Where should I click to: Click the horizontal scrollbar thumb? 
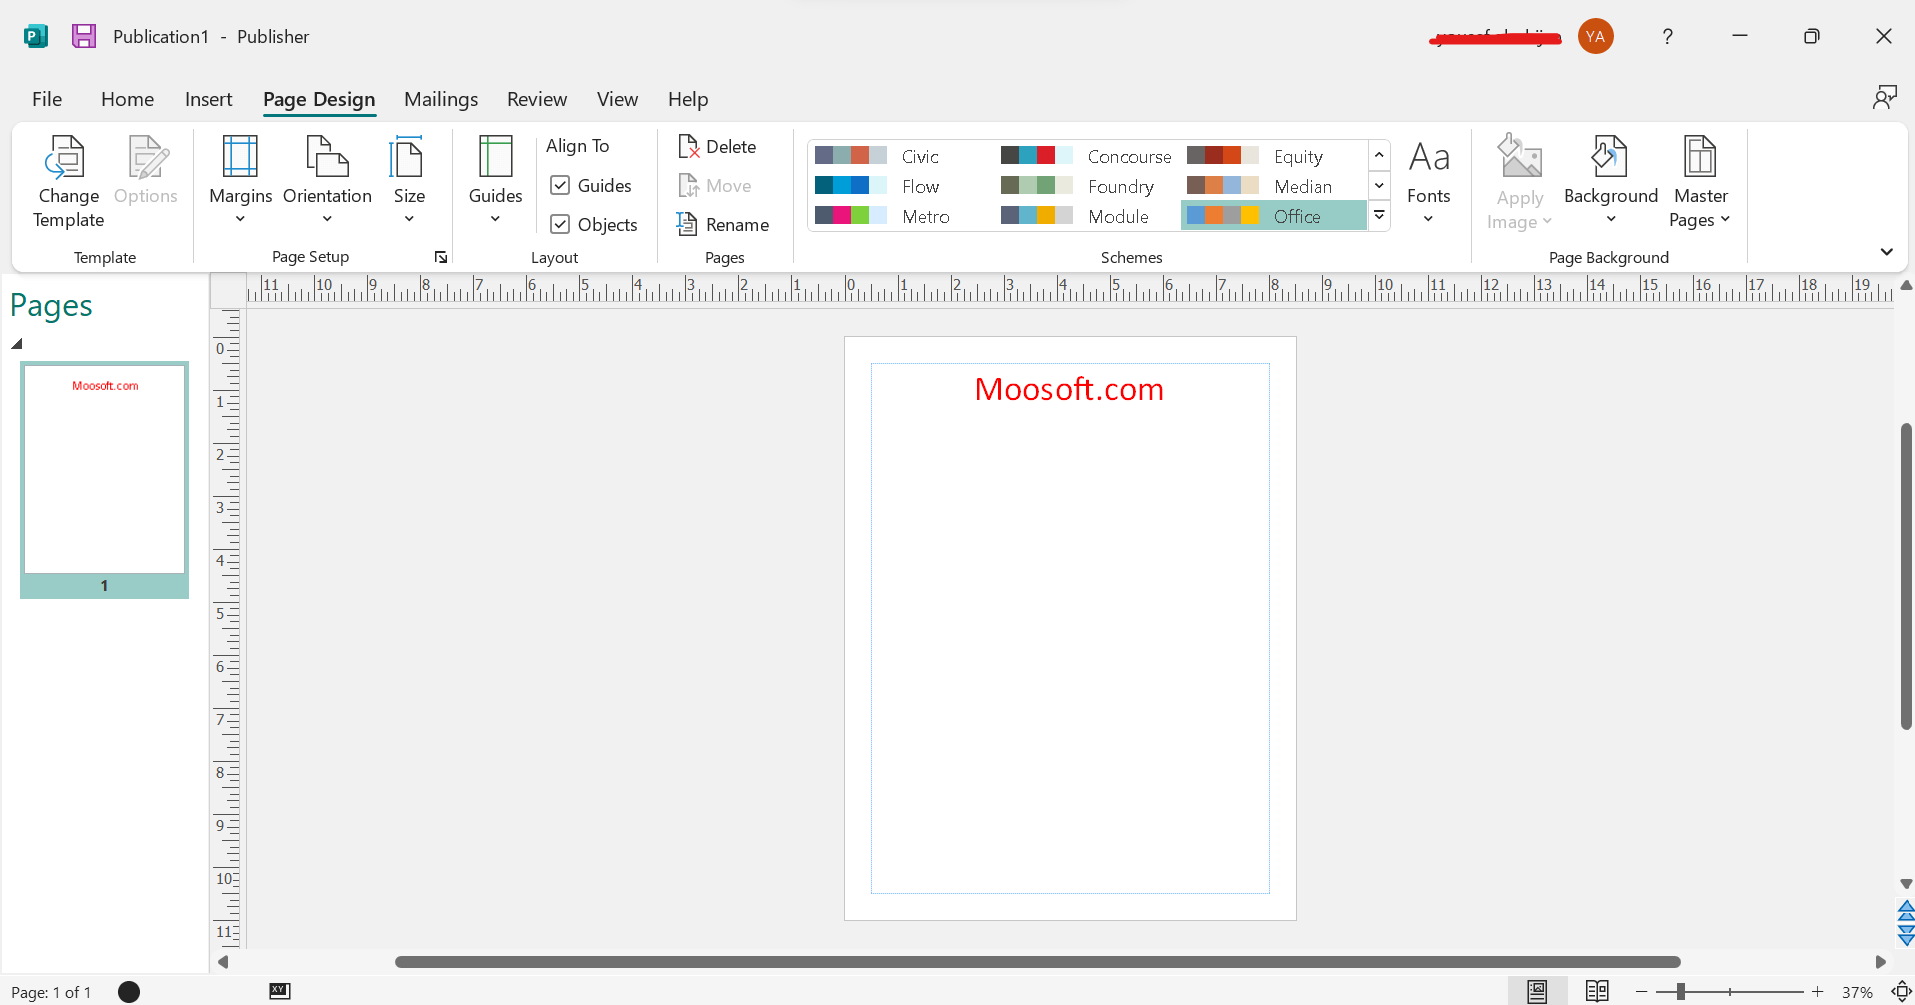coord(1037,962)
